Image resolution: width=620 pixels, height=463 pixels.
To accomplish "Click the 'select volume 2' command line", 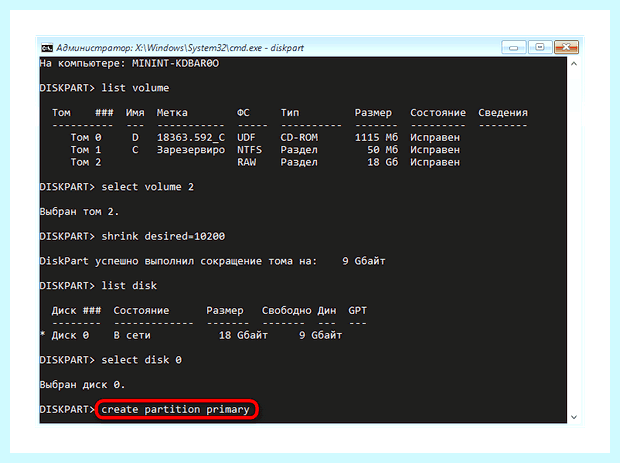I will [x=117, y=187].
